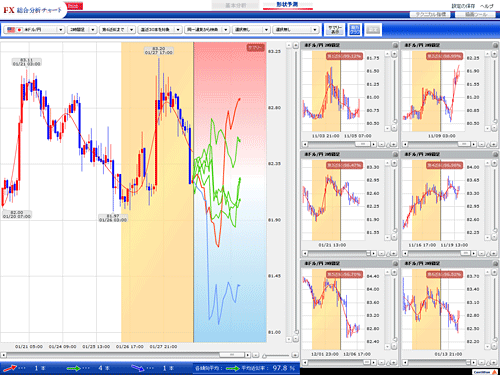Switch to the 形状予測 tab
Image resolution: width=500 pixels, height=375 pixels.
tap(287, 5)
